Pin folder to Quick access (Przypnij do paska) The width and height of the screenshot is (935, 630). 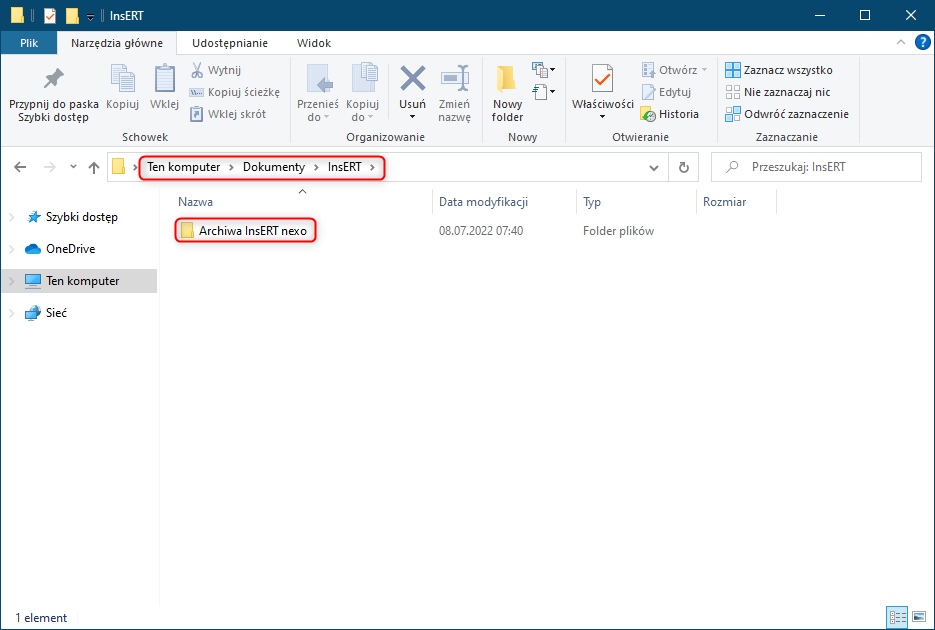point(54,94)
